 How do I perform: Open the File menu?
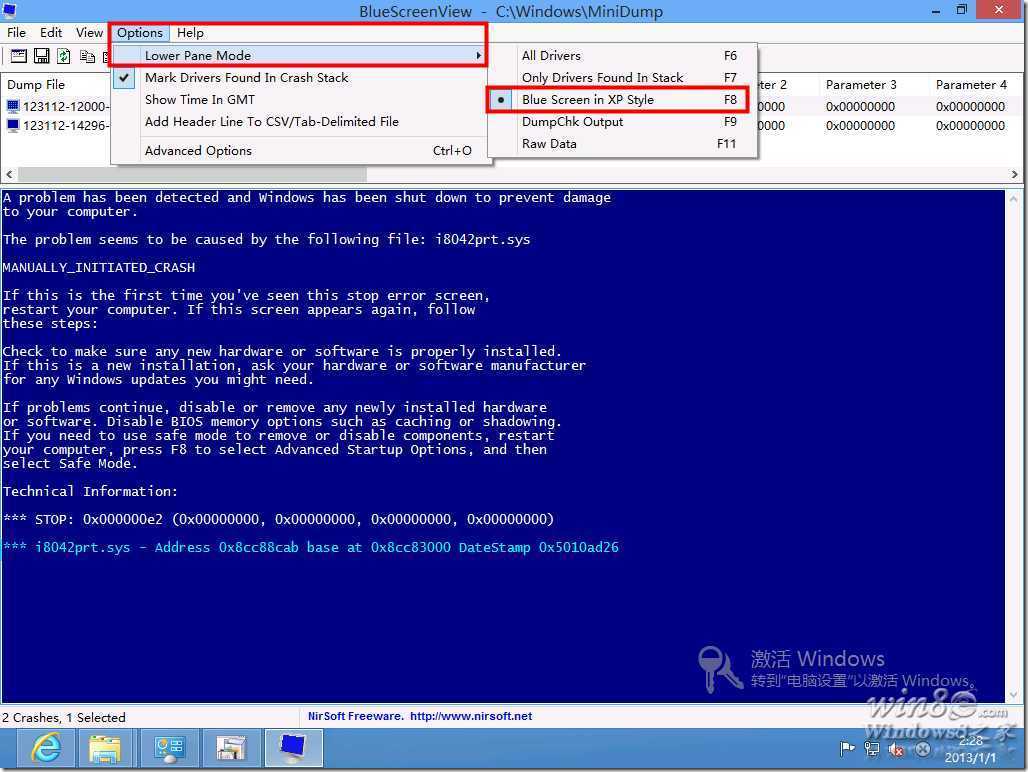pyautogui.click(x=16, y=33)
